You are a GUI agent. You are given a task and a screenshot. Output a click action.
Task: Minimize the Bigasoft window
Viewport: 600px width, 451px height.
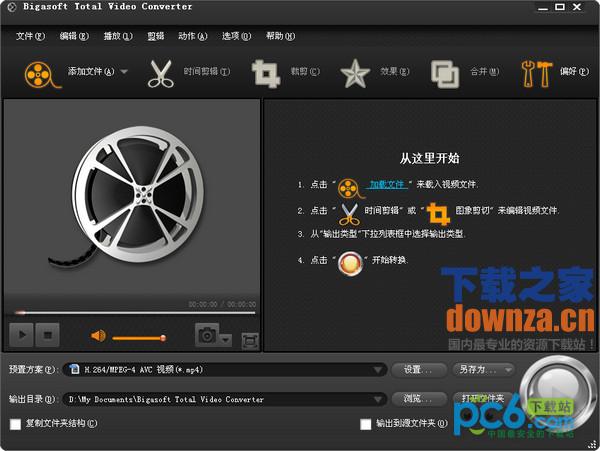[x=543, y=7]
